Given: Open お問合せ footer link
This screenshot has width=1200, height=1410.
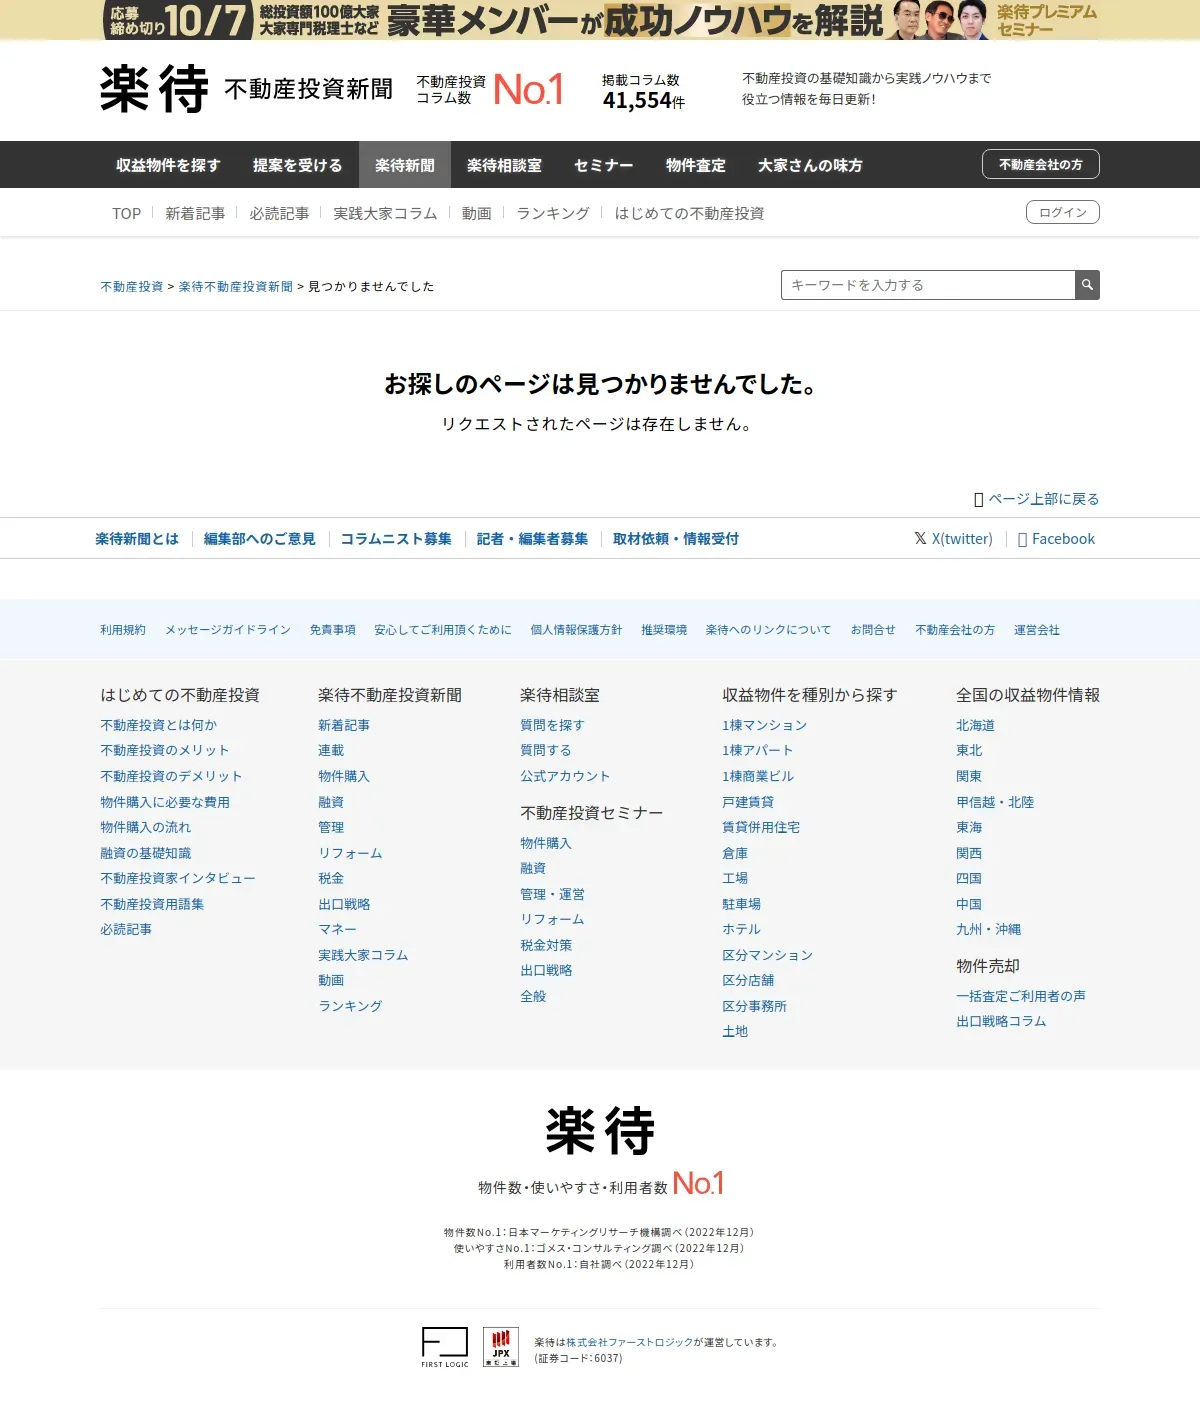Looking at the screenshot, I should pos(873,630).
